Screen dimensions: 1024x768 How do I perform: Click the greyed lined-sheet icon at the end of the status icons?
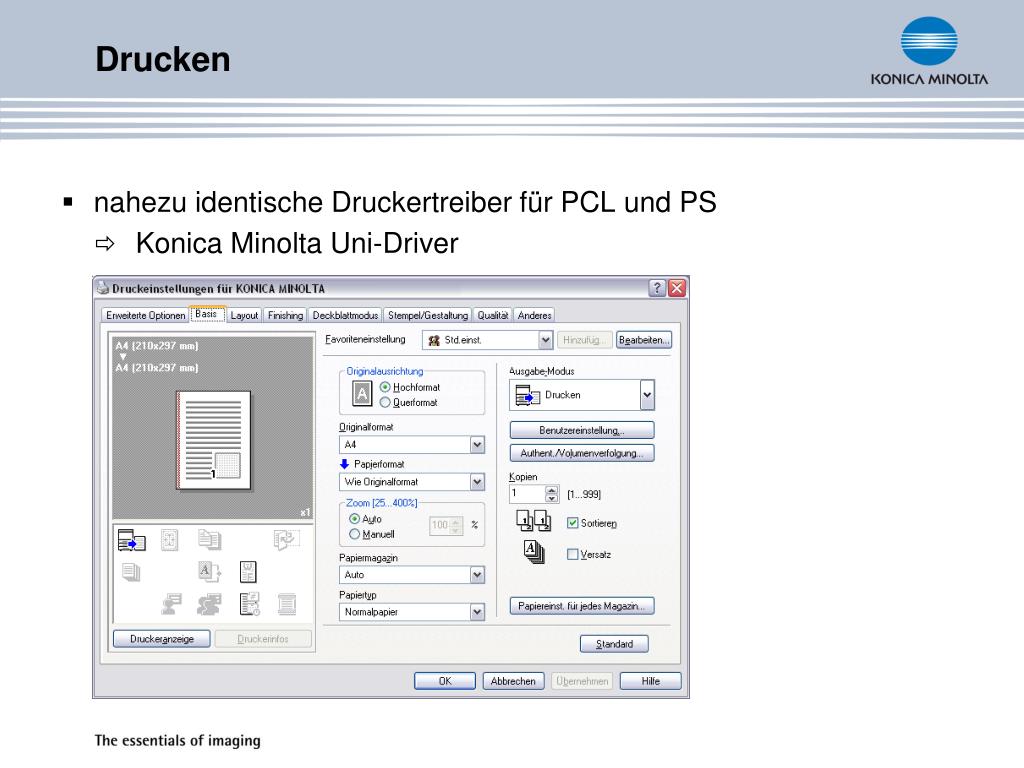[287, 604]
